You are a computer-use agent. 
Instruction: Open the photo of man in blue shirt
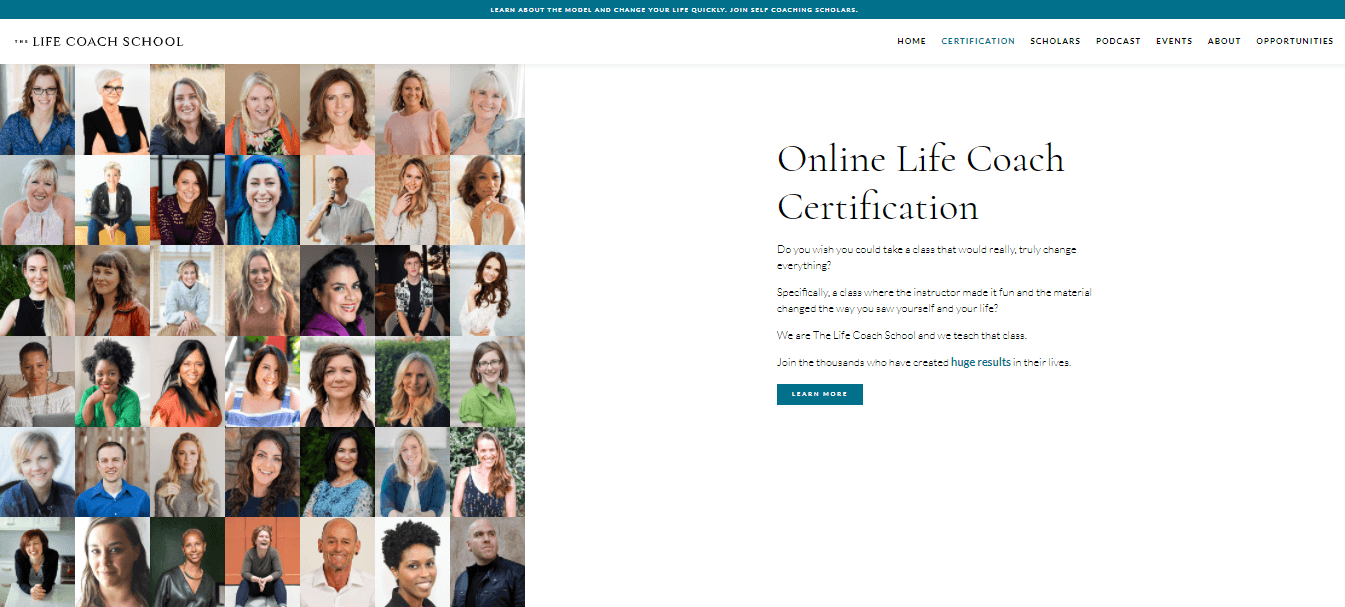[112, 472]
